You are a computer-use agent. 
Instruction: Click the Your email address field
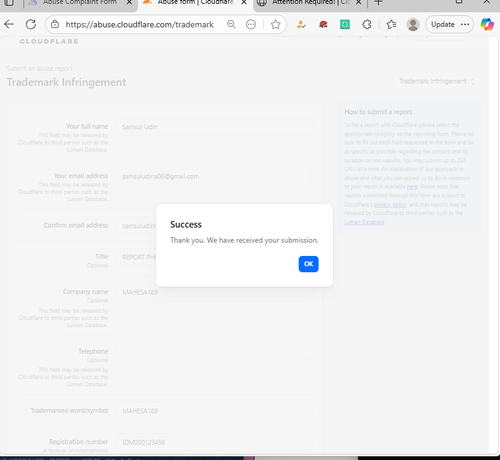click(x=214, y=176)
